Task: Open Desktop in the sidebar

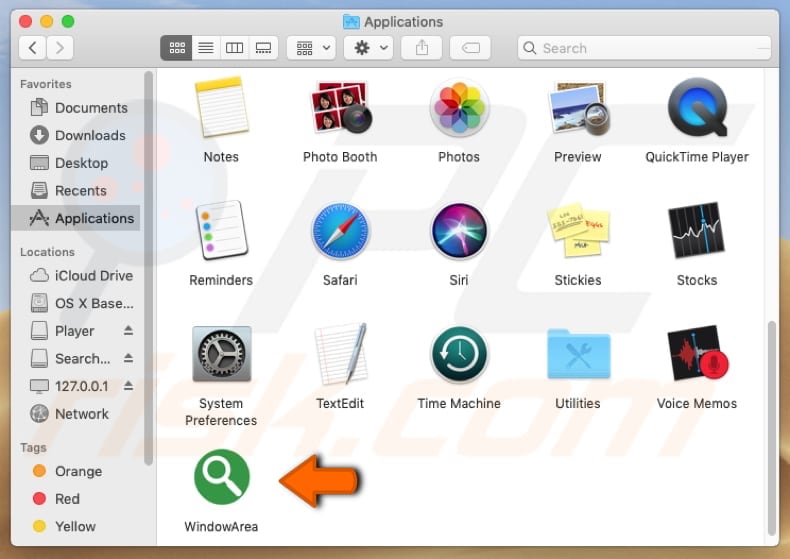Action: click(76, 163)
